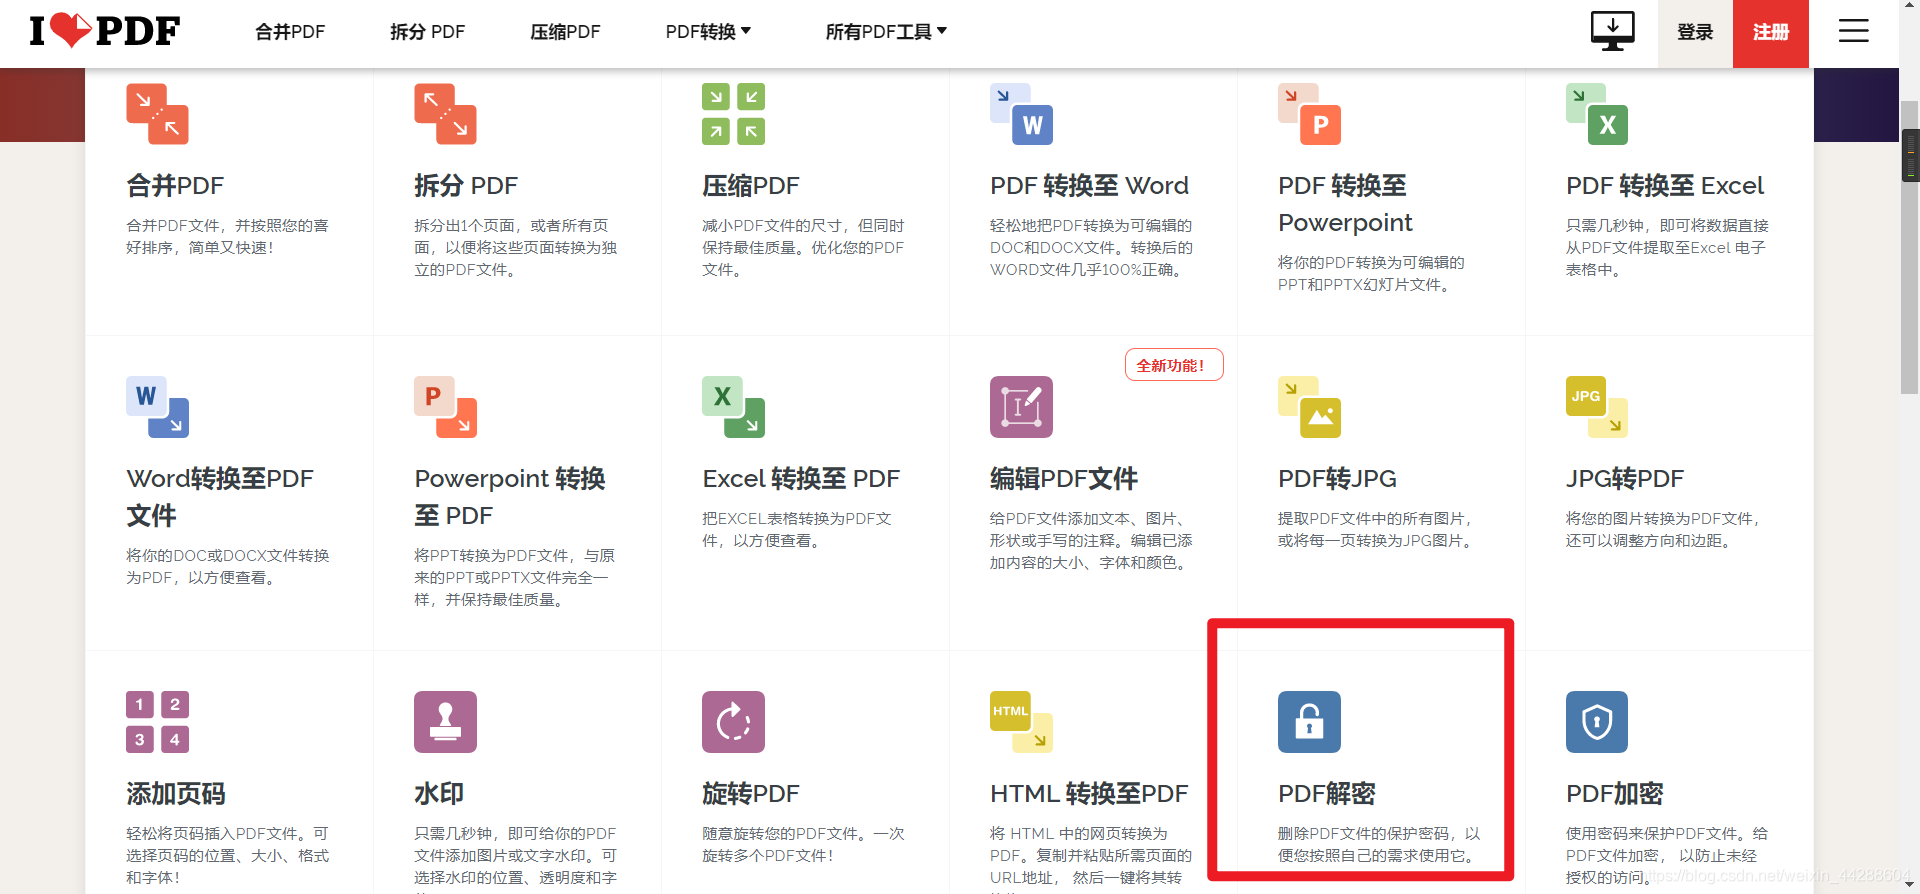Open the PDF加密 title link
Viewport: 1920px width, 894px height.
tap(1615, 794)
